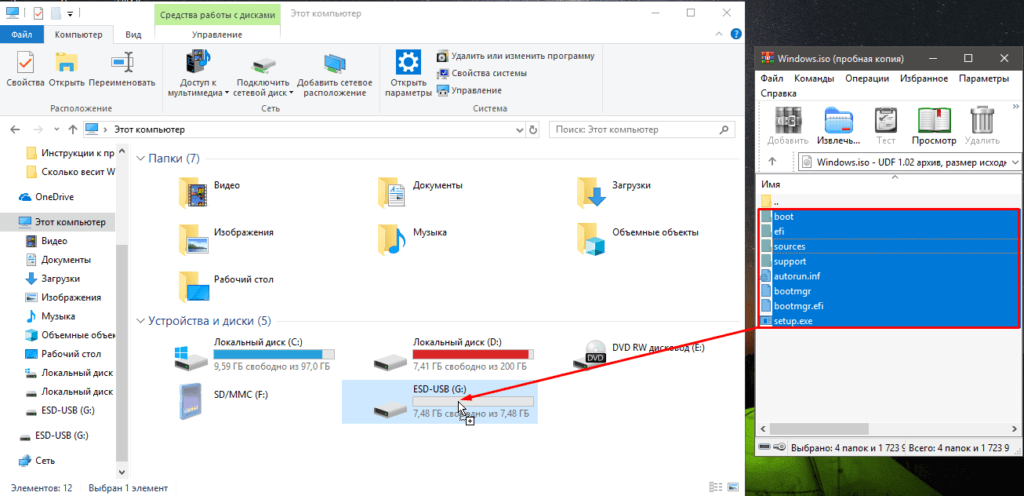Click the up-folder arrow in WinRAR
1024x496 pixels.
click(772, 162)
